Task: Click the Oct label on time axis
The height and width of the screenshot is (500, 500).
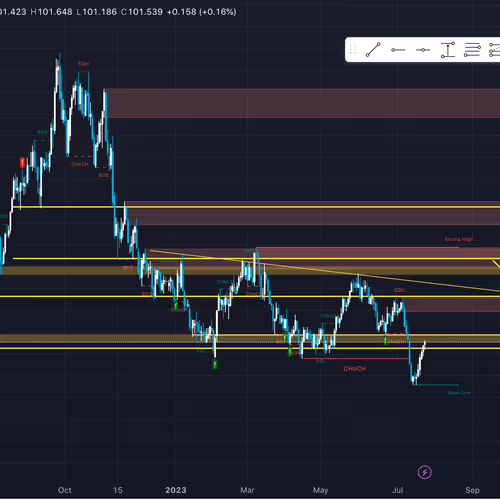Action: point(65,490)
